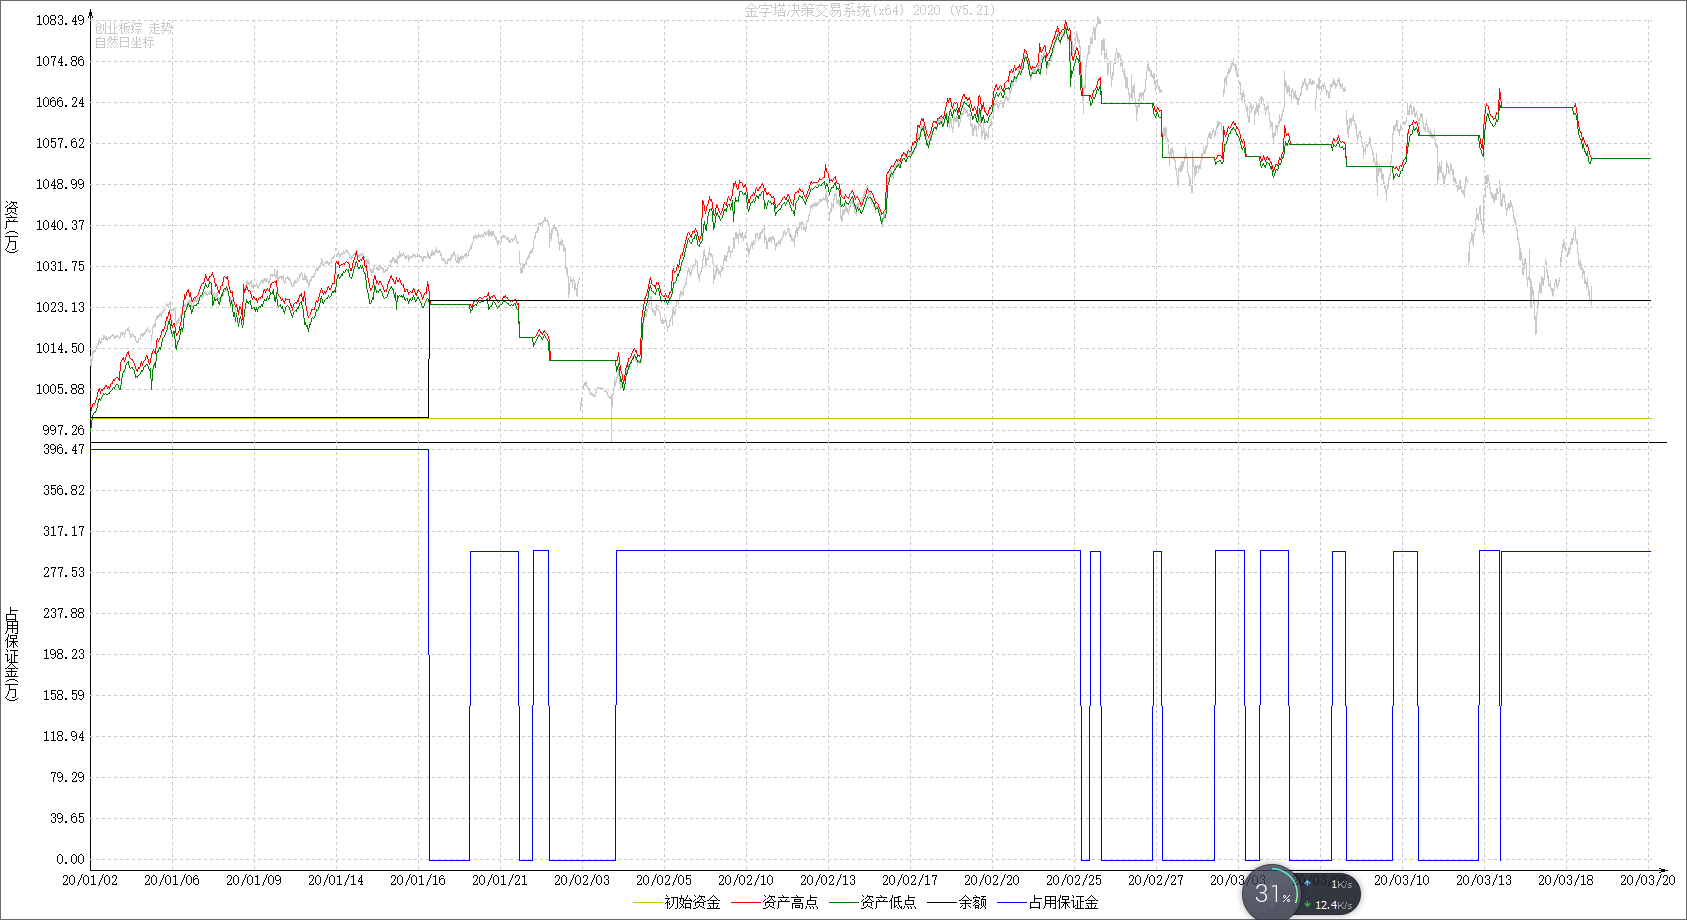
Task: Click the 资产(万) vertical axis title
Action: pos(12,226)
